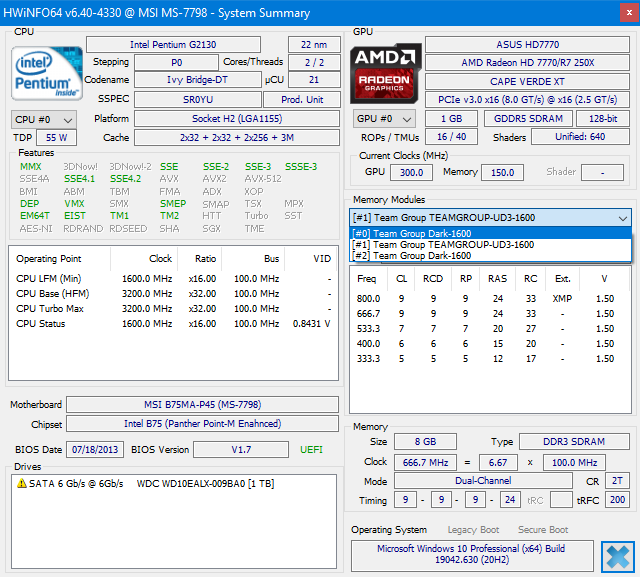This screenshot has height=577, width=640.
Task: Click the 128-bit bus width field
Action: (603, 119)
